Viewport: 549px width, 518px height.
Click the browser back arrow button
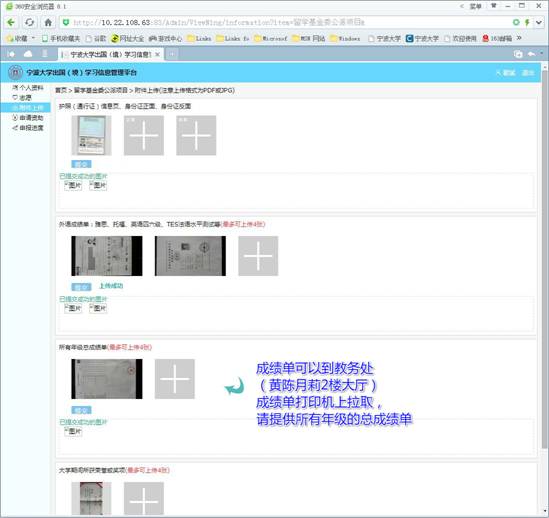11,22
